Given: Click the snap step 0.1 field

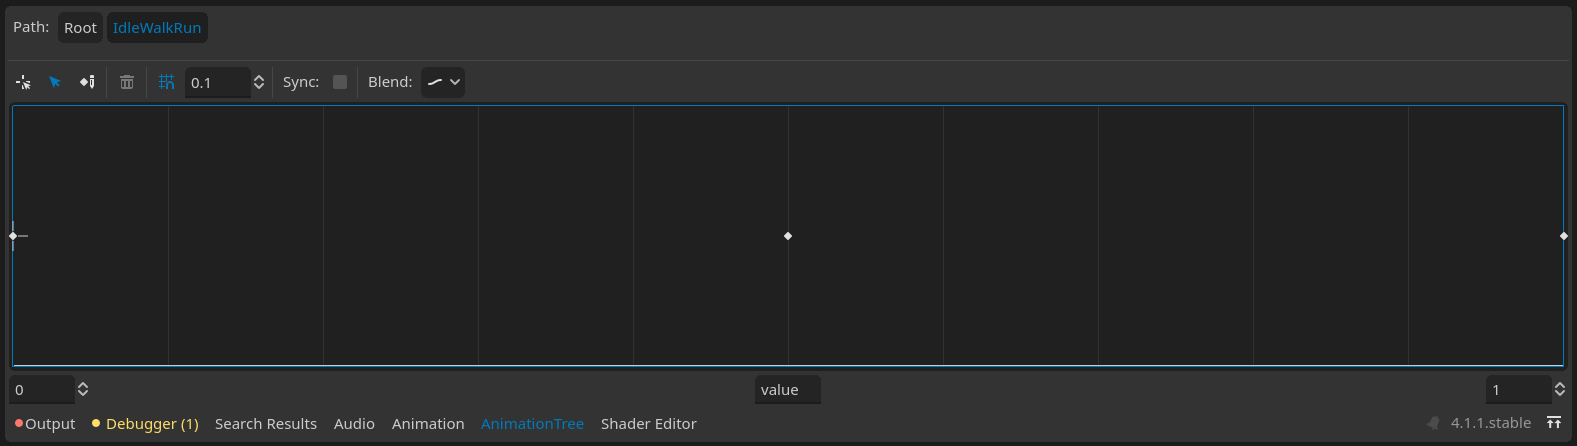Looking at the screenshot, I should click(x=216, y=83).
